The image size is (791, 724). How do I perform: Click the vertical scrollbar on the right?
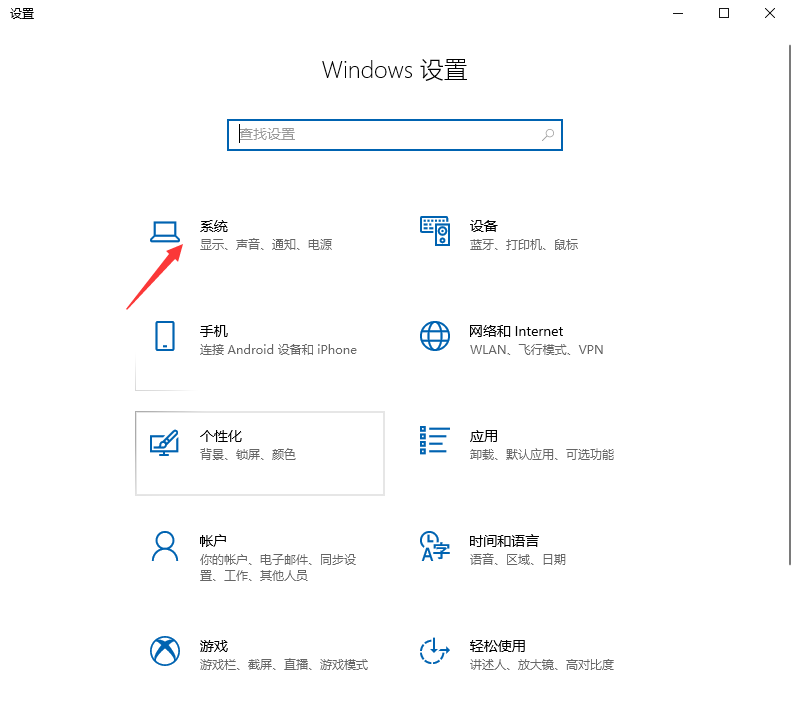[789, 305]
